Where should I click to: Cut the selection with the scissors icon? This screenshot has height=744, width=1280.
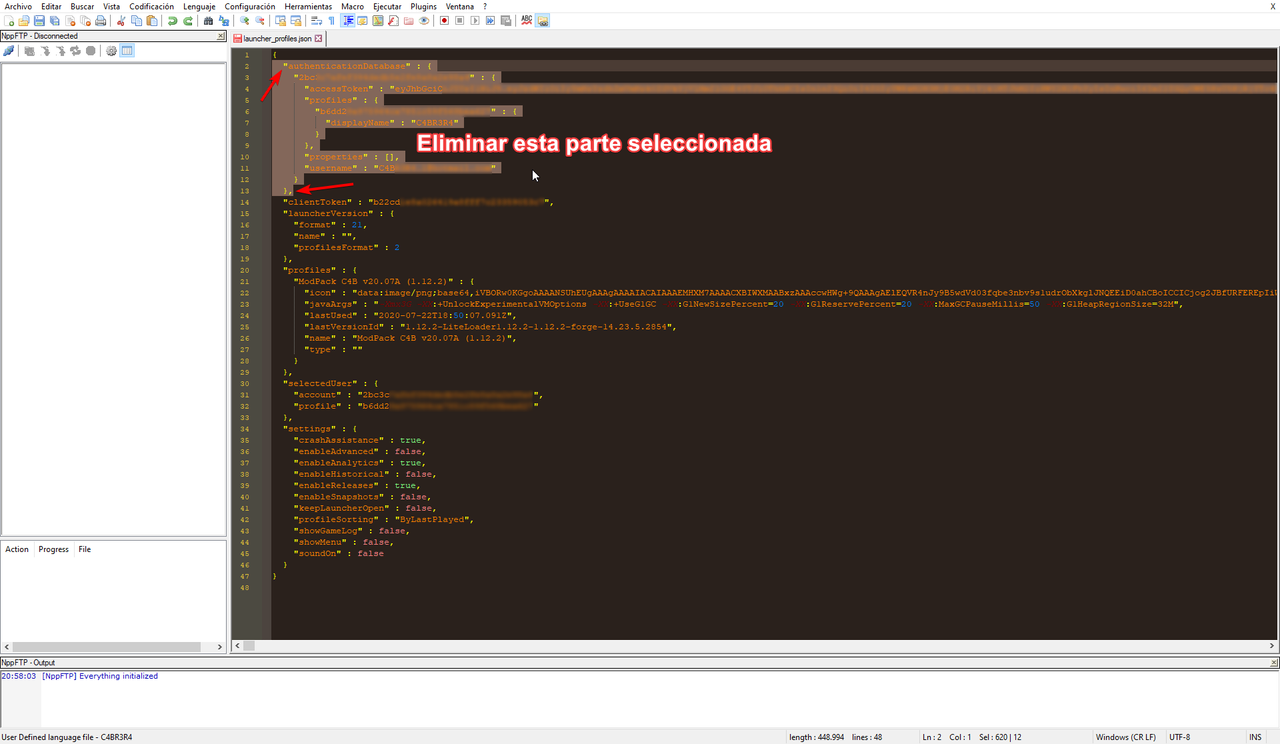point(122,20)
